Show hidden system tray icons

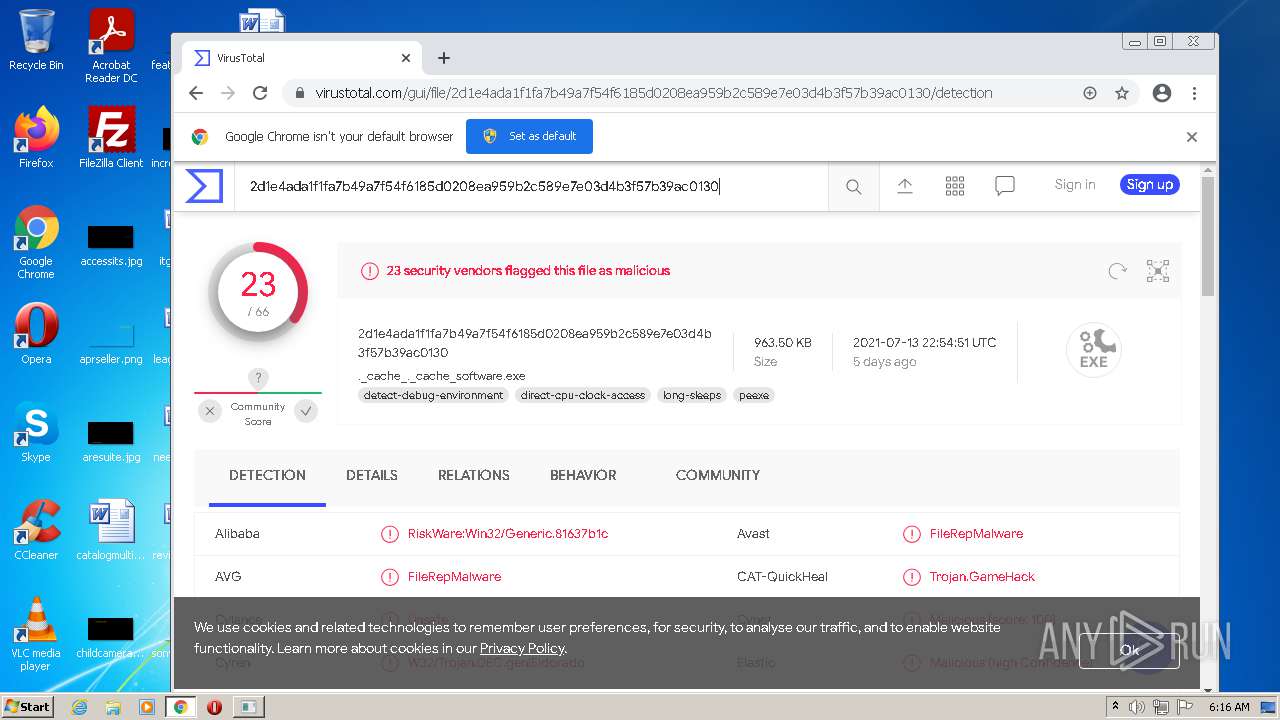tap(1115, 707)
